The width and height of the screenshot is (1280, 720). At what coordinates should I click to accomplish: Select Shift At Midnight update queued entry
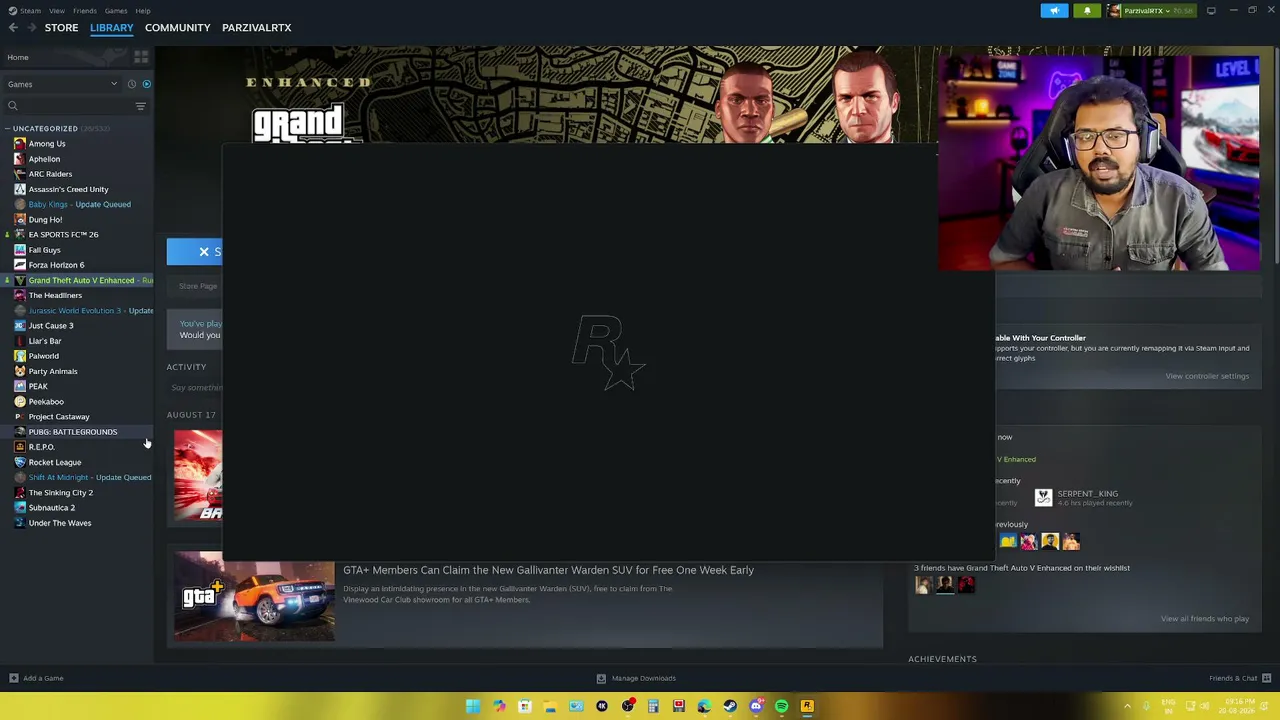[x=83, y=477]
